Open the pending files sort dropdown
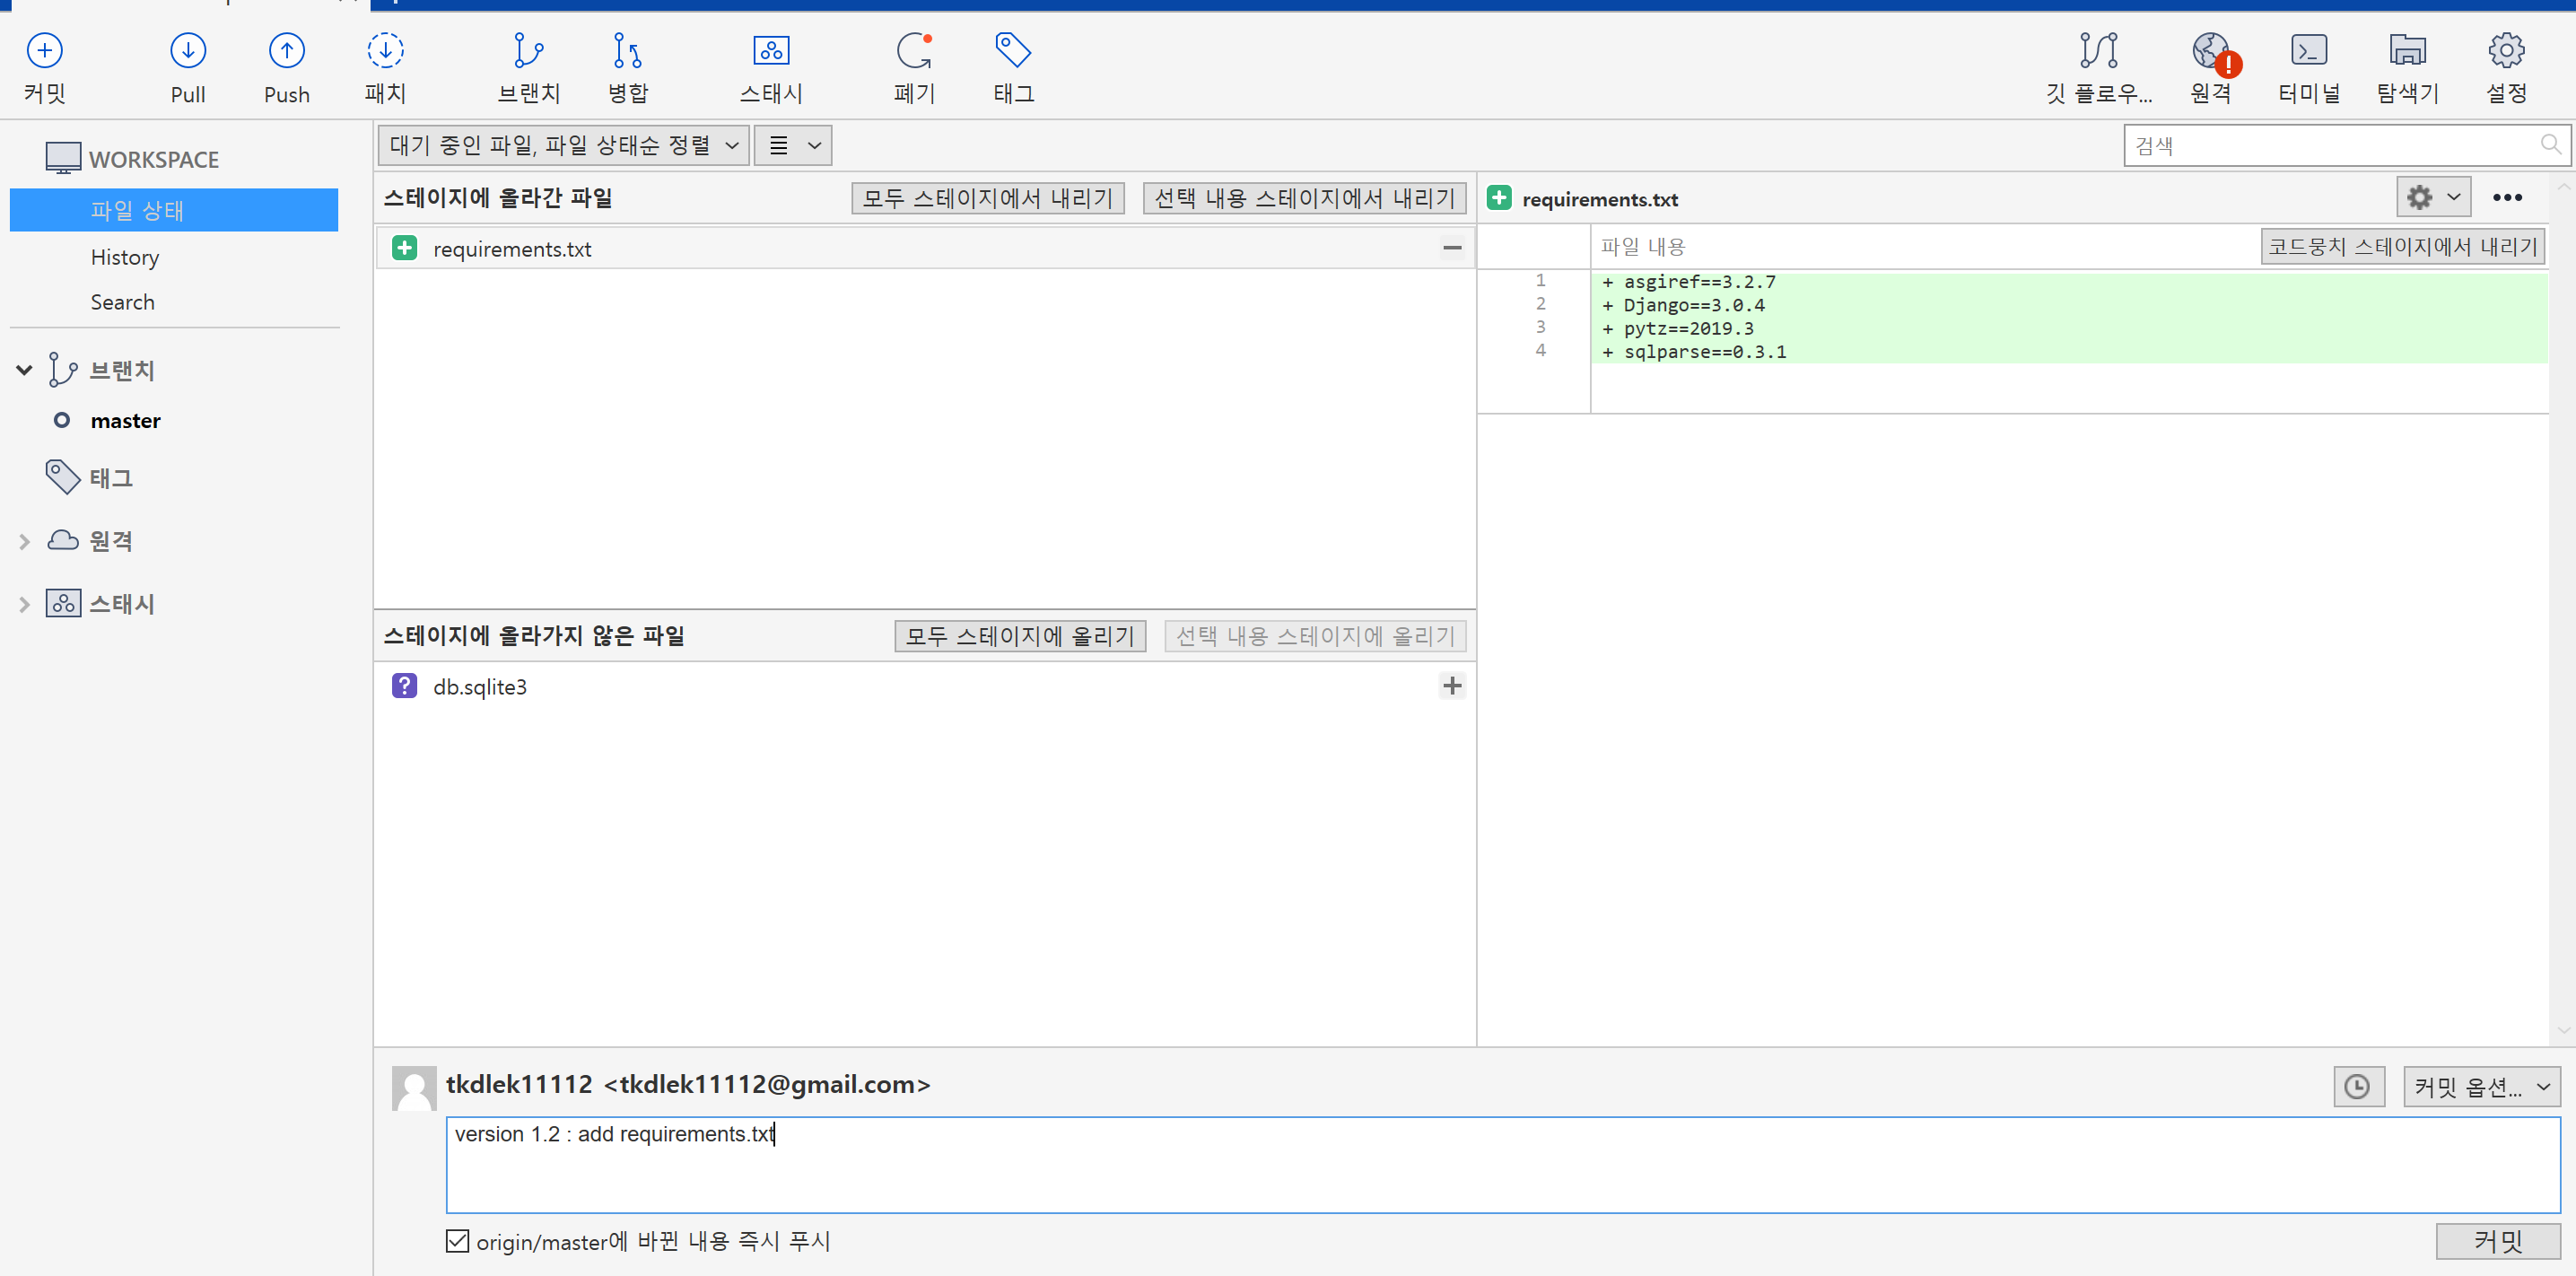The height and width of the screenshot is (1276, 2576). click(x=564, y=146)
